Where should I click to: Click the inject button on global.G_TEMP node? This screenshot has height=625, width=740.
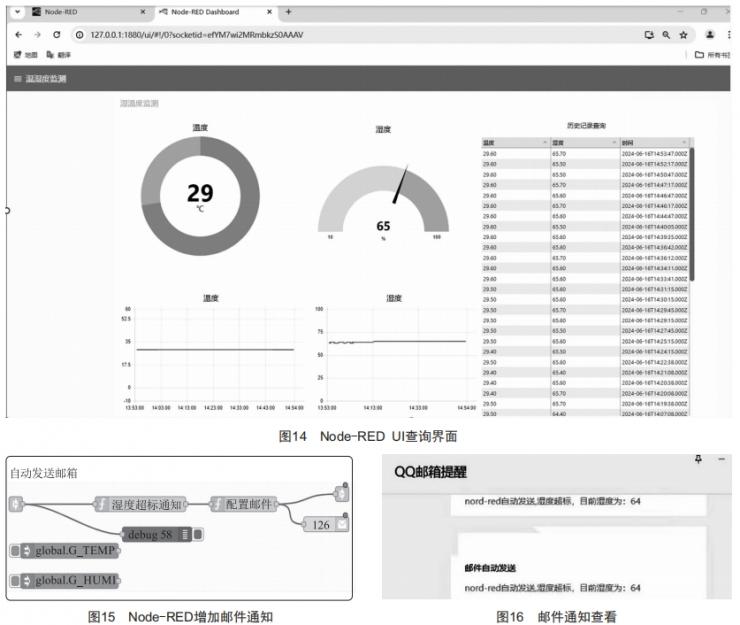[x=15, y=550]
